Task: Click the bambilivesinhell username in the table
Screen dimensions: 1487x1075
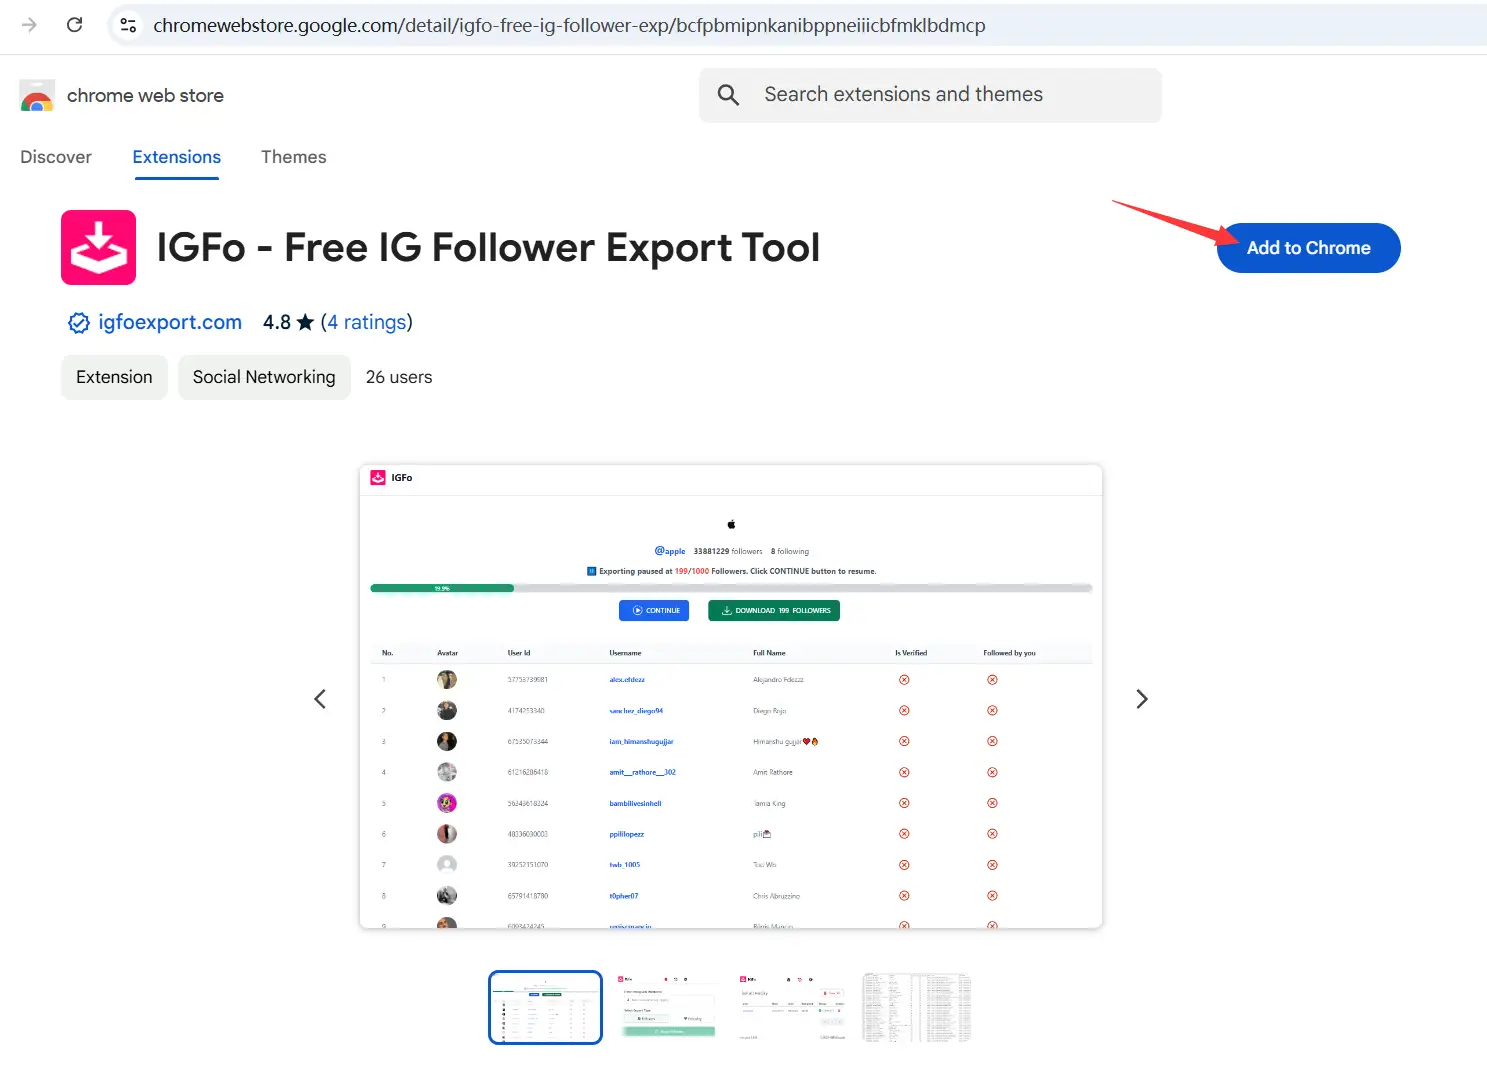Action: [x=635, y=804]
